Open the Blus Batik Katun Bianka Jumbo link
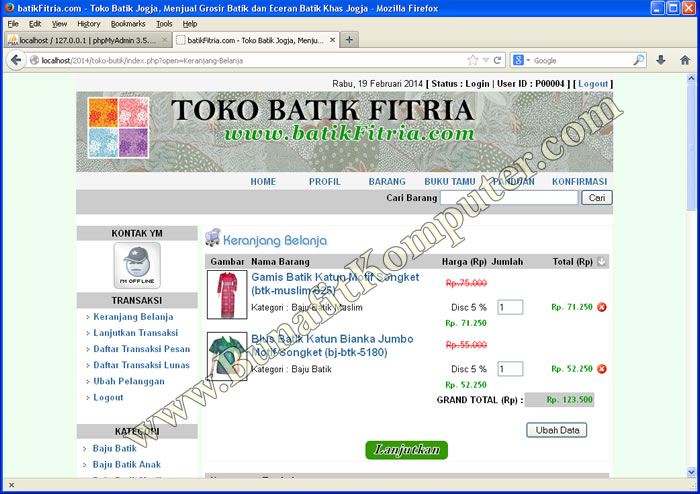Viewport: 700px width, 494px height. click(x=333, y=346)
